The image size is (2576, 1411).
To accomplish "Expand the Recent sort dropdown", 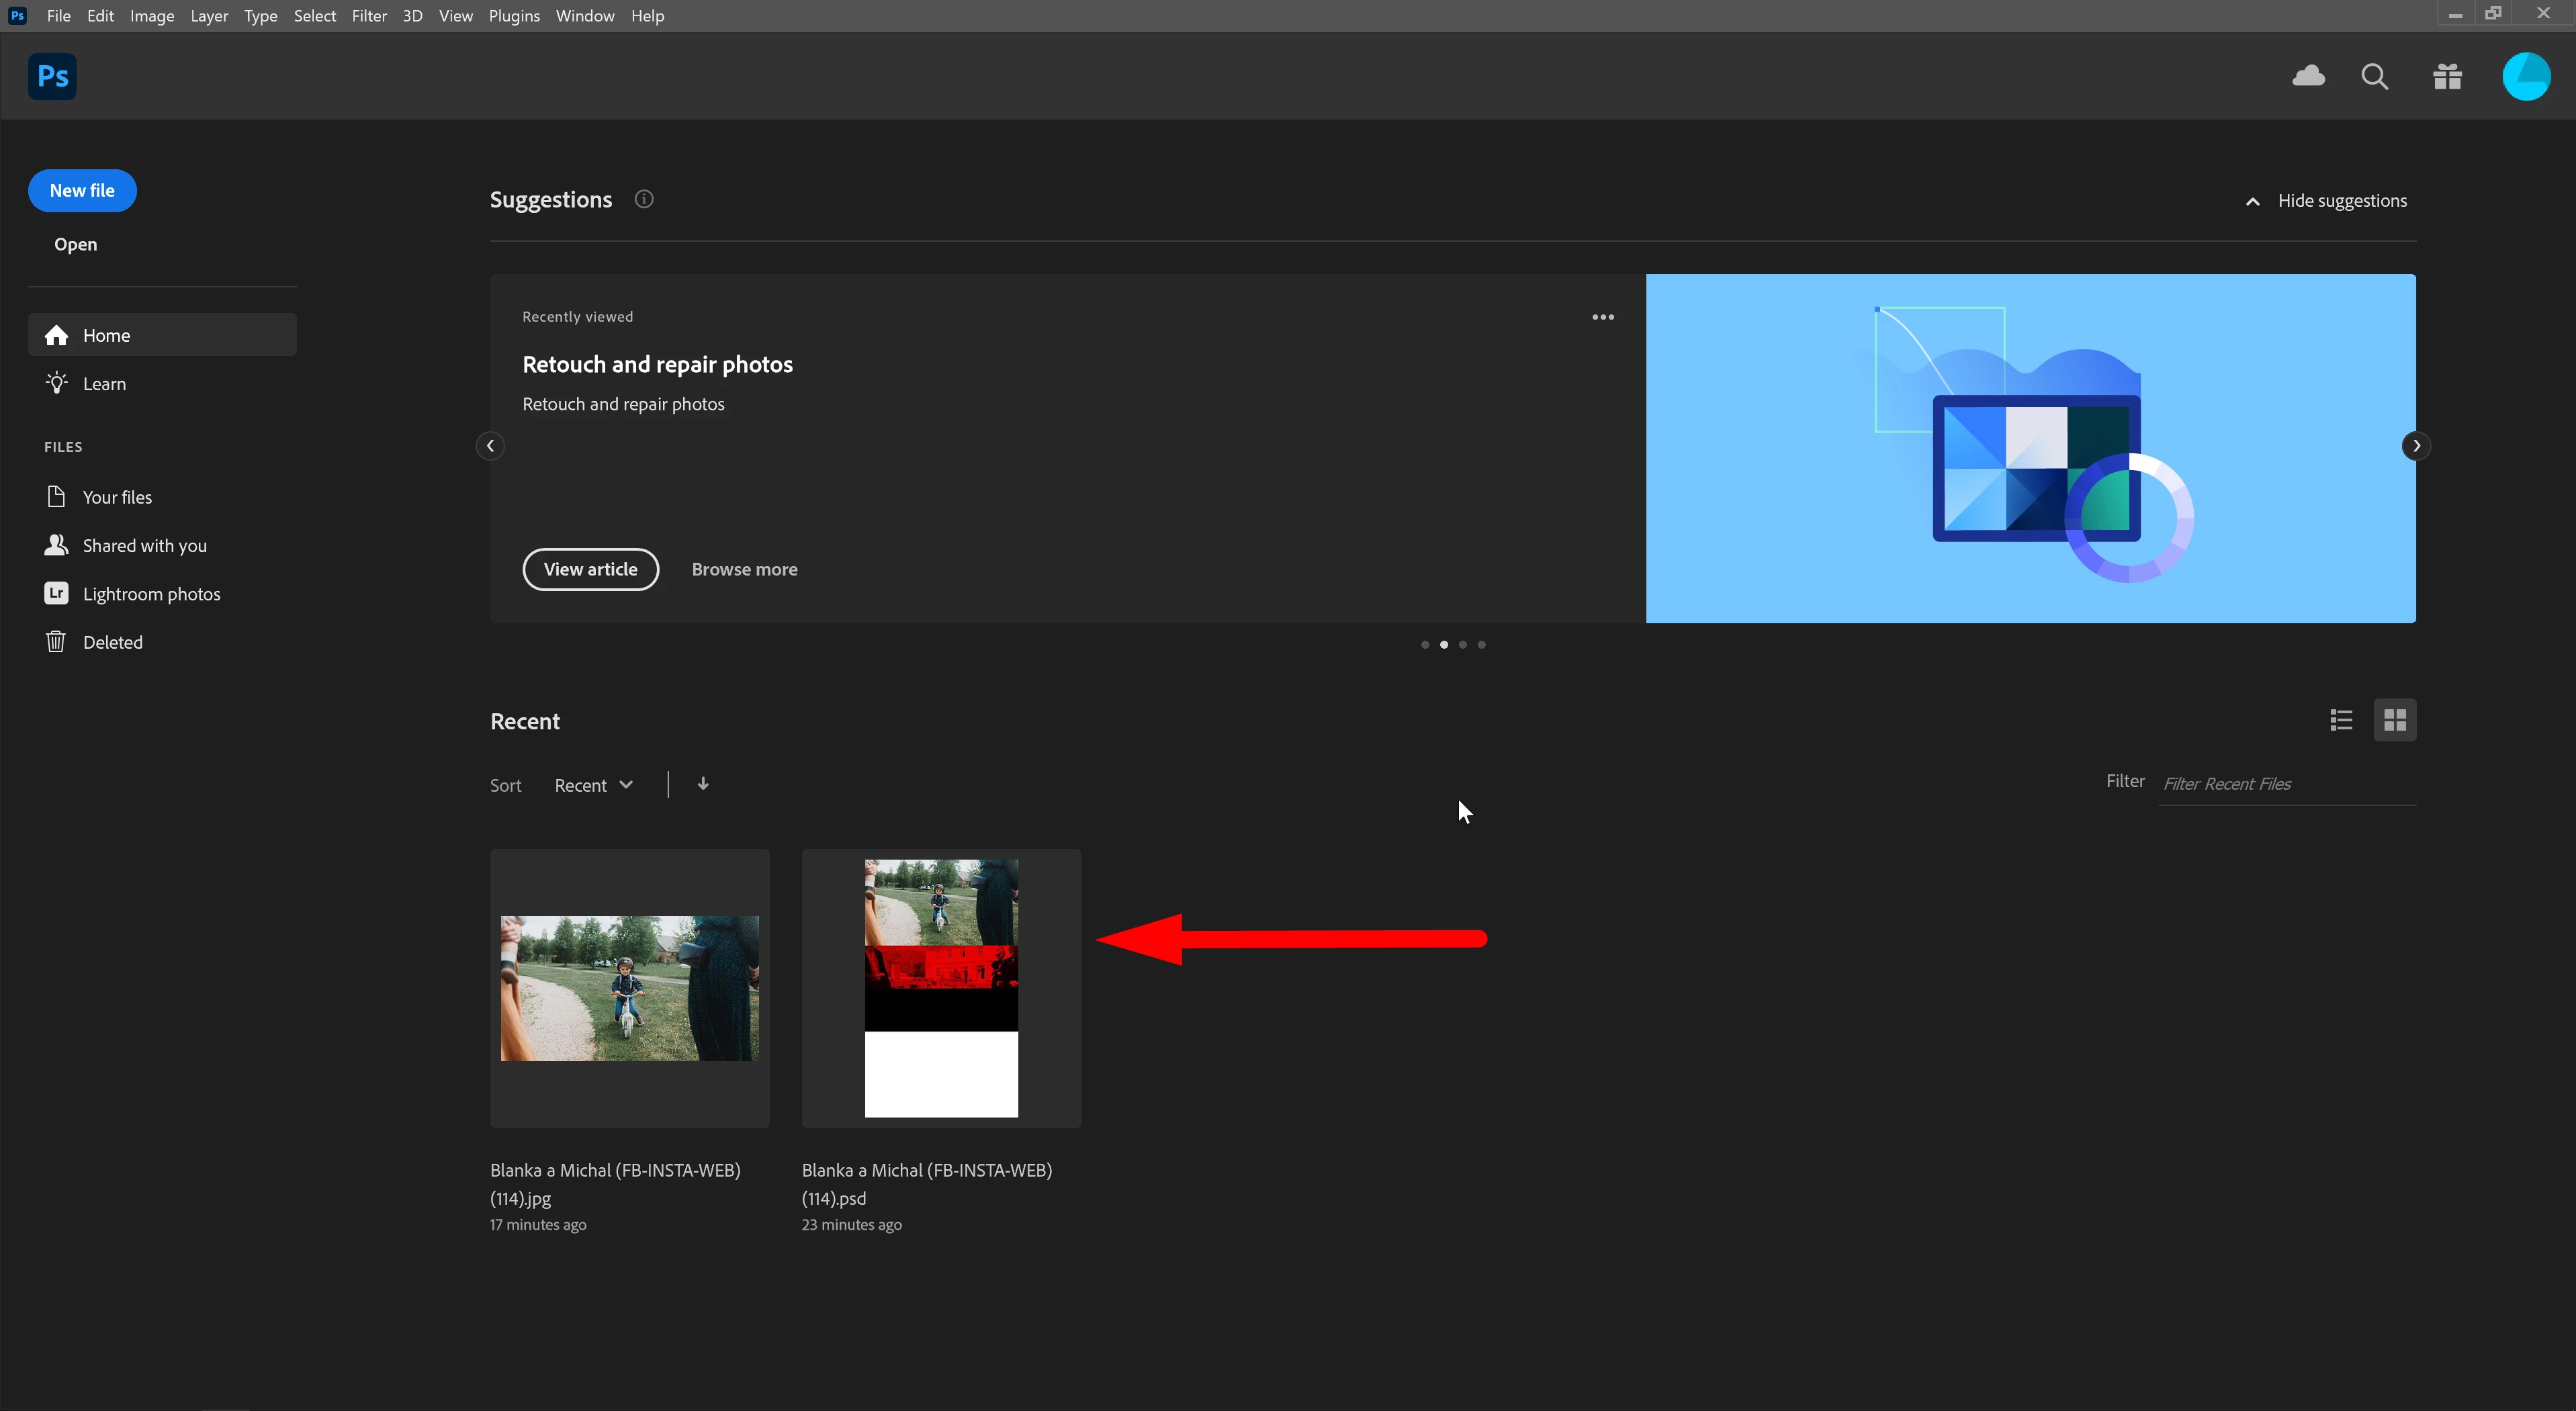I will coord(594,785).
